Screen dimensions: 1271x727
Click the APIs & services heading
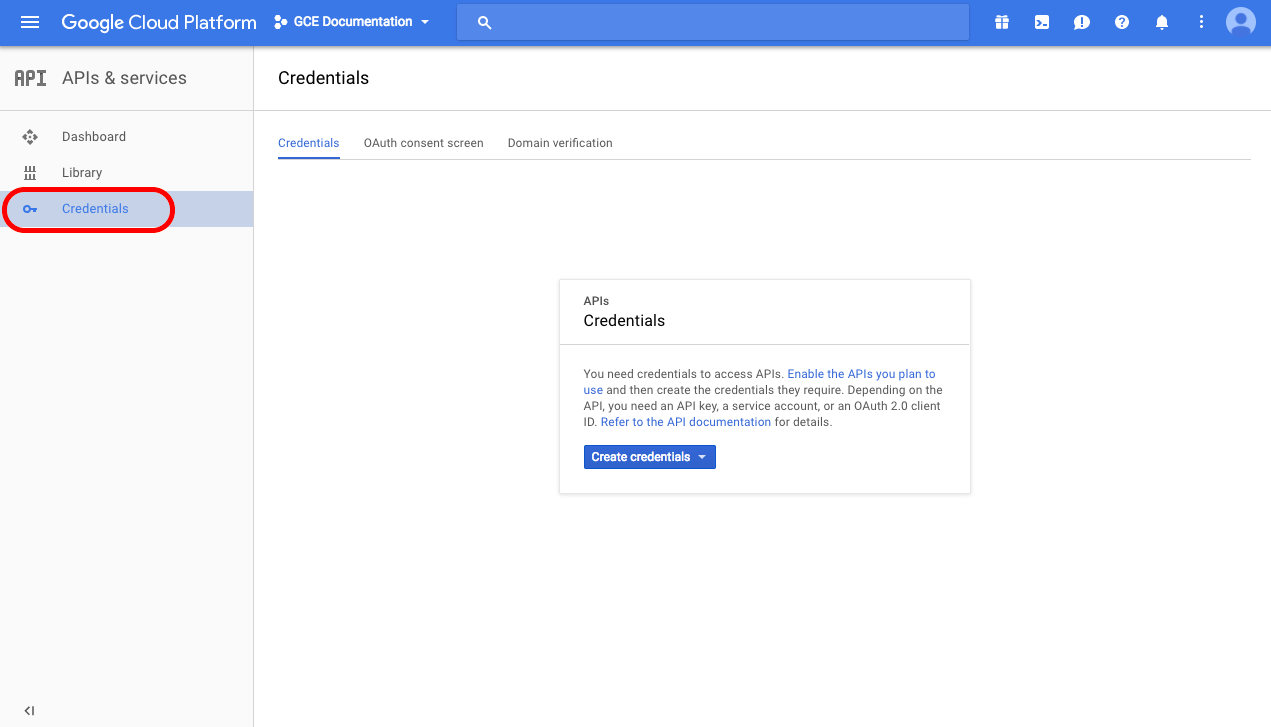click(124, 78)
